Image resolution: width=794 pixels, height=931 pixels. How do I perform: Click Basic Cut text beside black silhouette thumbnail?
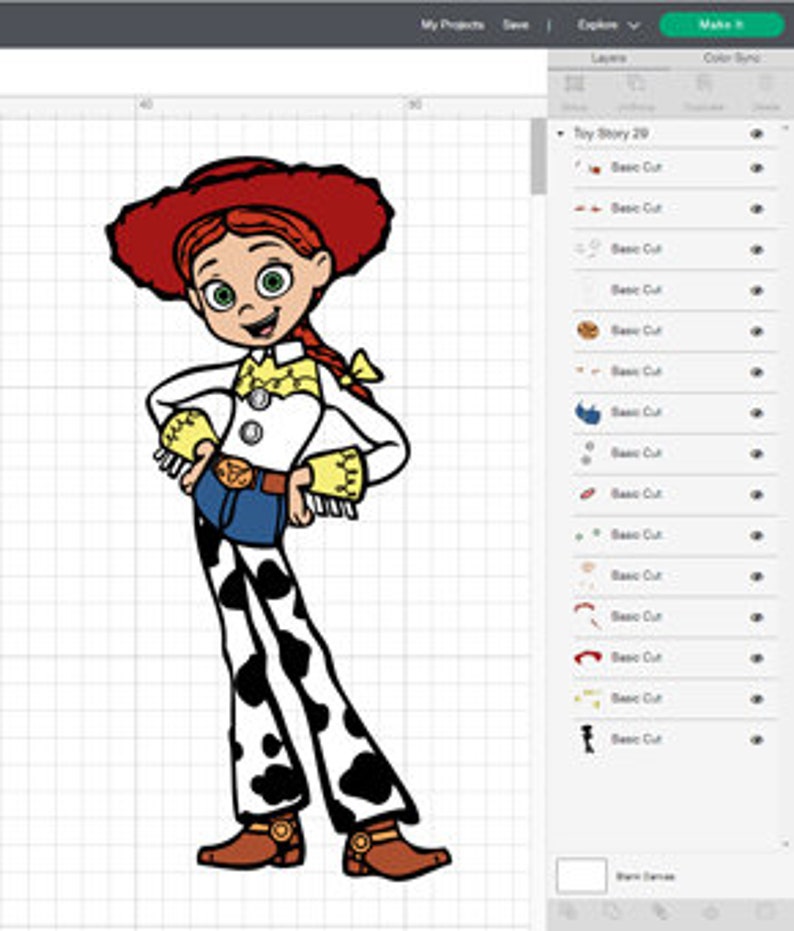[x=636, y=739]
